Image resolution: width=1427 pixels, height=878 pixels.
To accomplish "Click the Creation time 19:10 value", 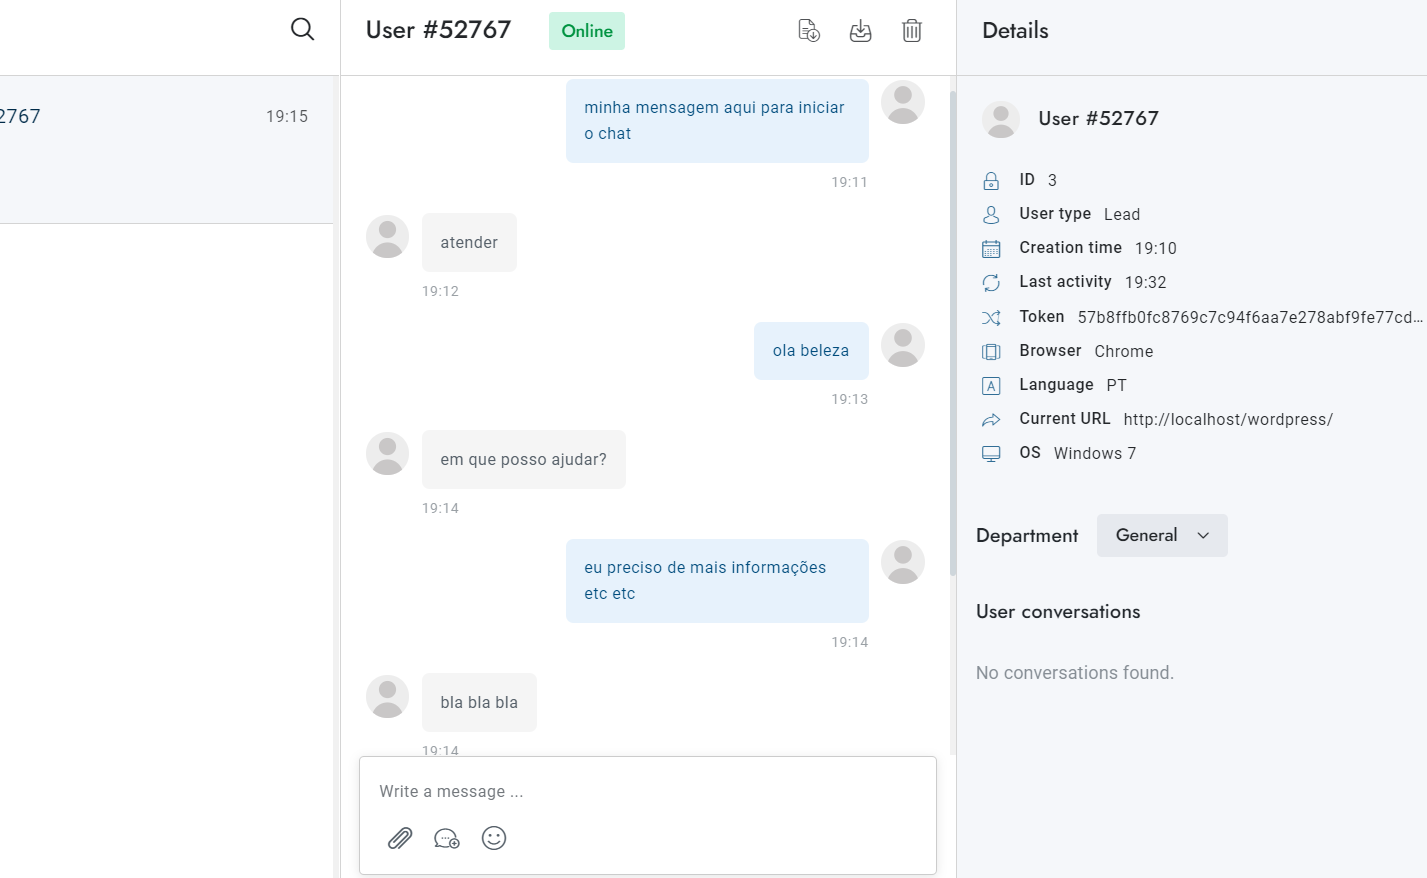I will click(x=1156, y=248).
